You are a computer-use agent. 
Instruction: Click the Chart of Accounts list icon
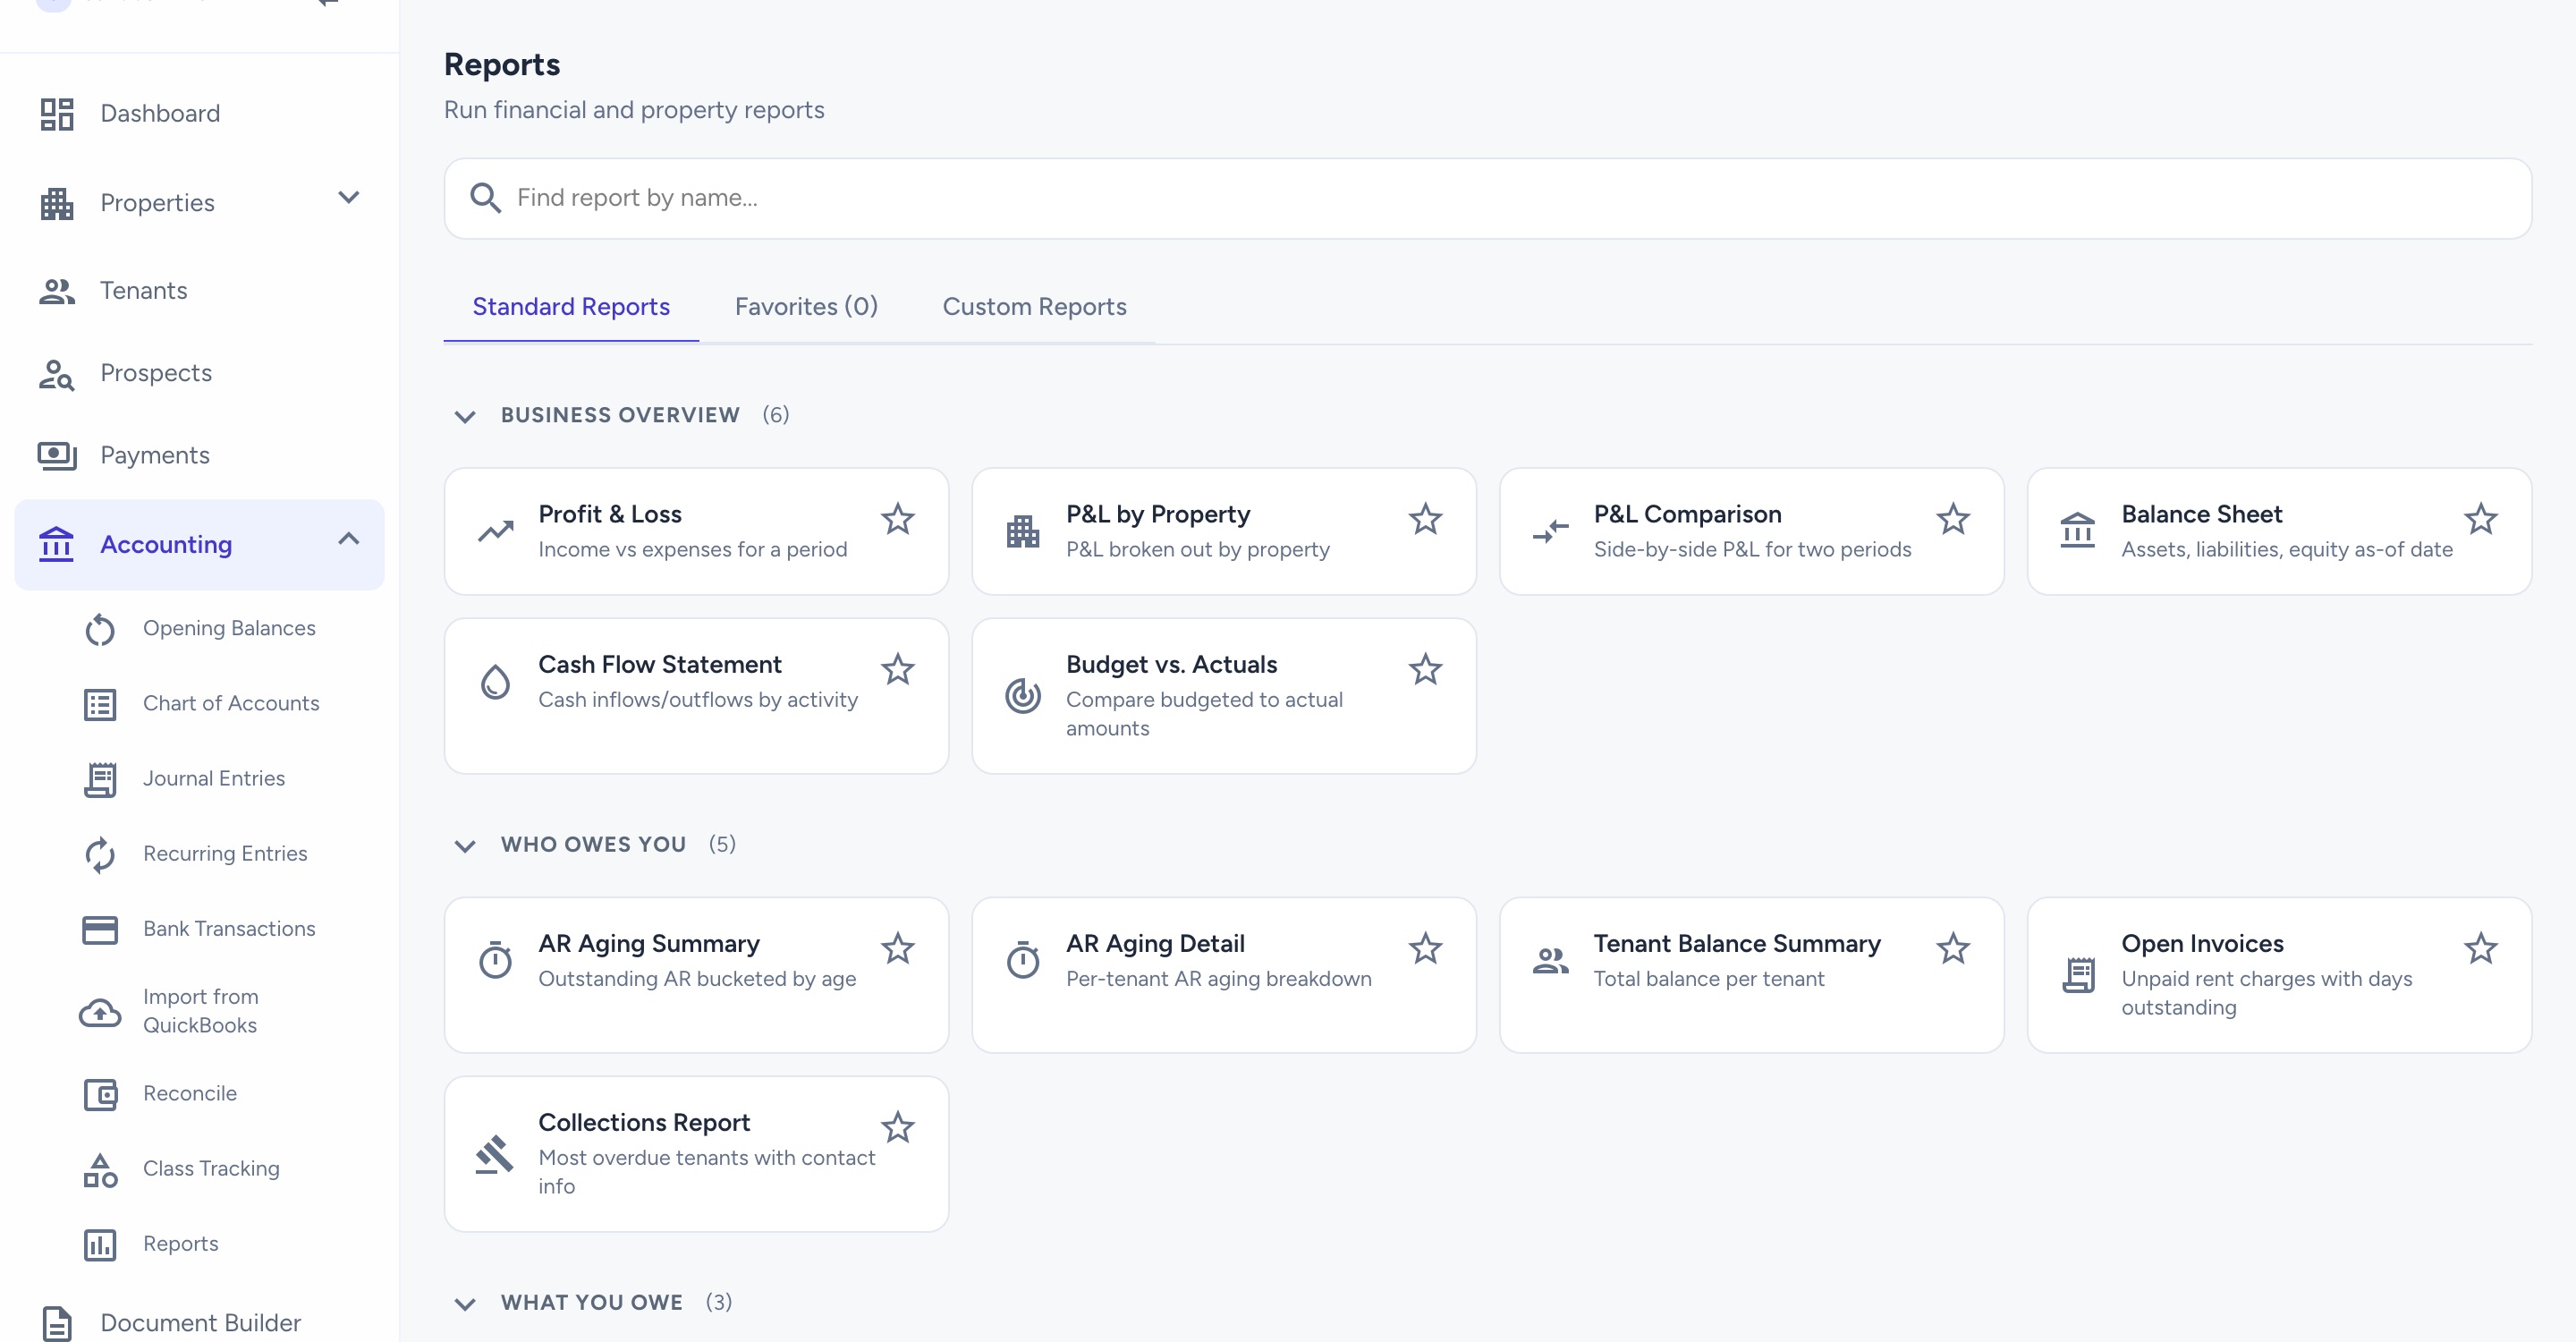click(100, 704)
